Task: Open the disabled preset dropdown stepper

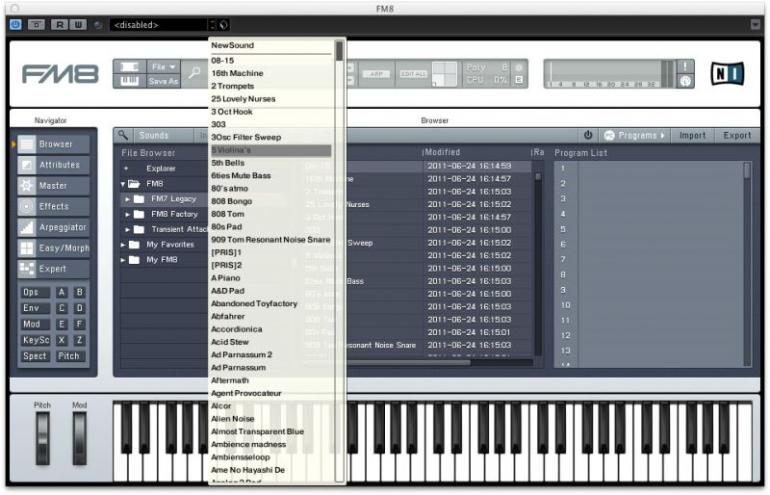Action: (x=213, y=25)
